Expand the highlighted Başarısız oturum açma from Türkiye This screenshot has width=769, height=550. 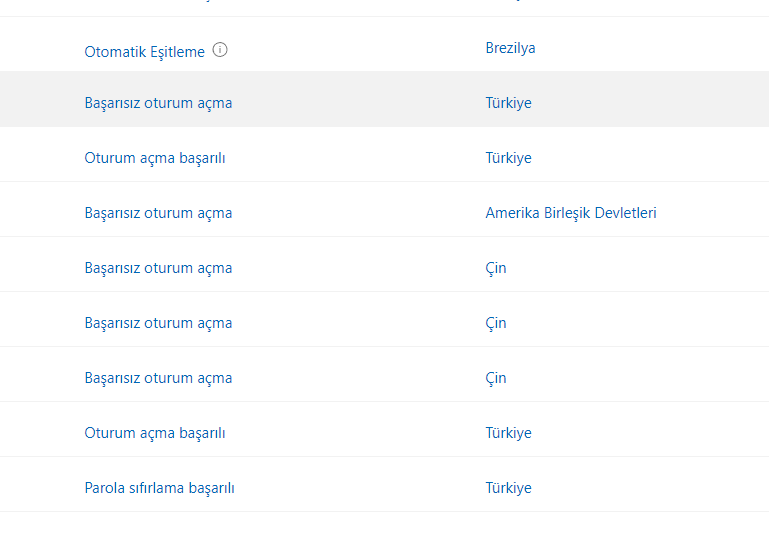[x=158, y=103]
